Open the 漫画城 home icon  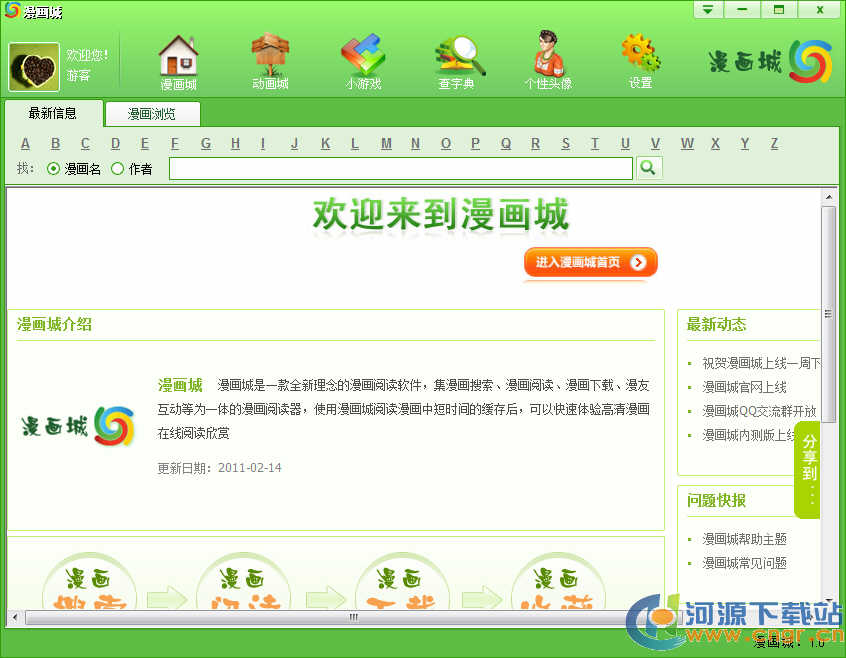tap(179, 62)
